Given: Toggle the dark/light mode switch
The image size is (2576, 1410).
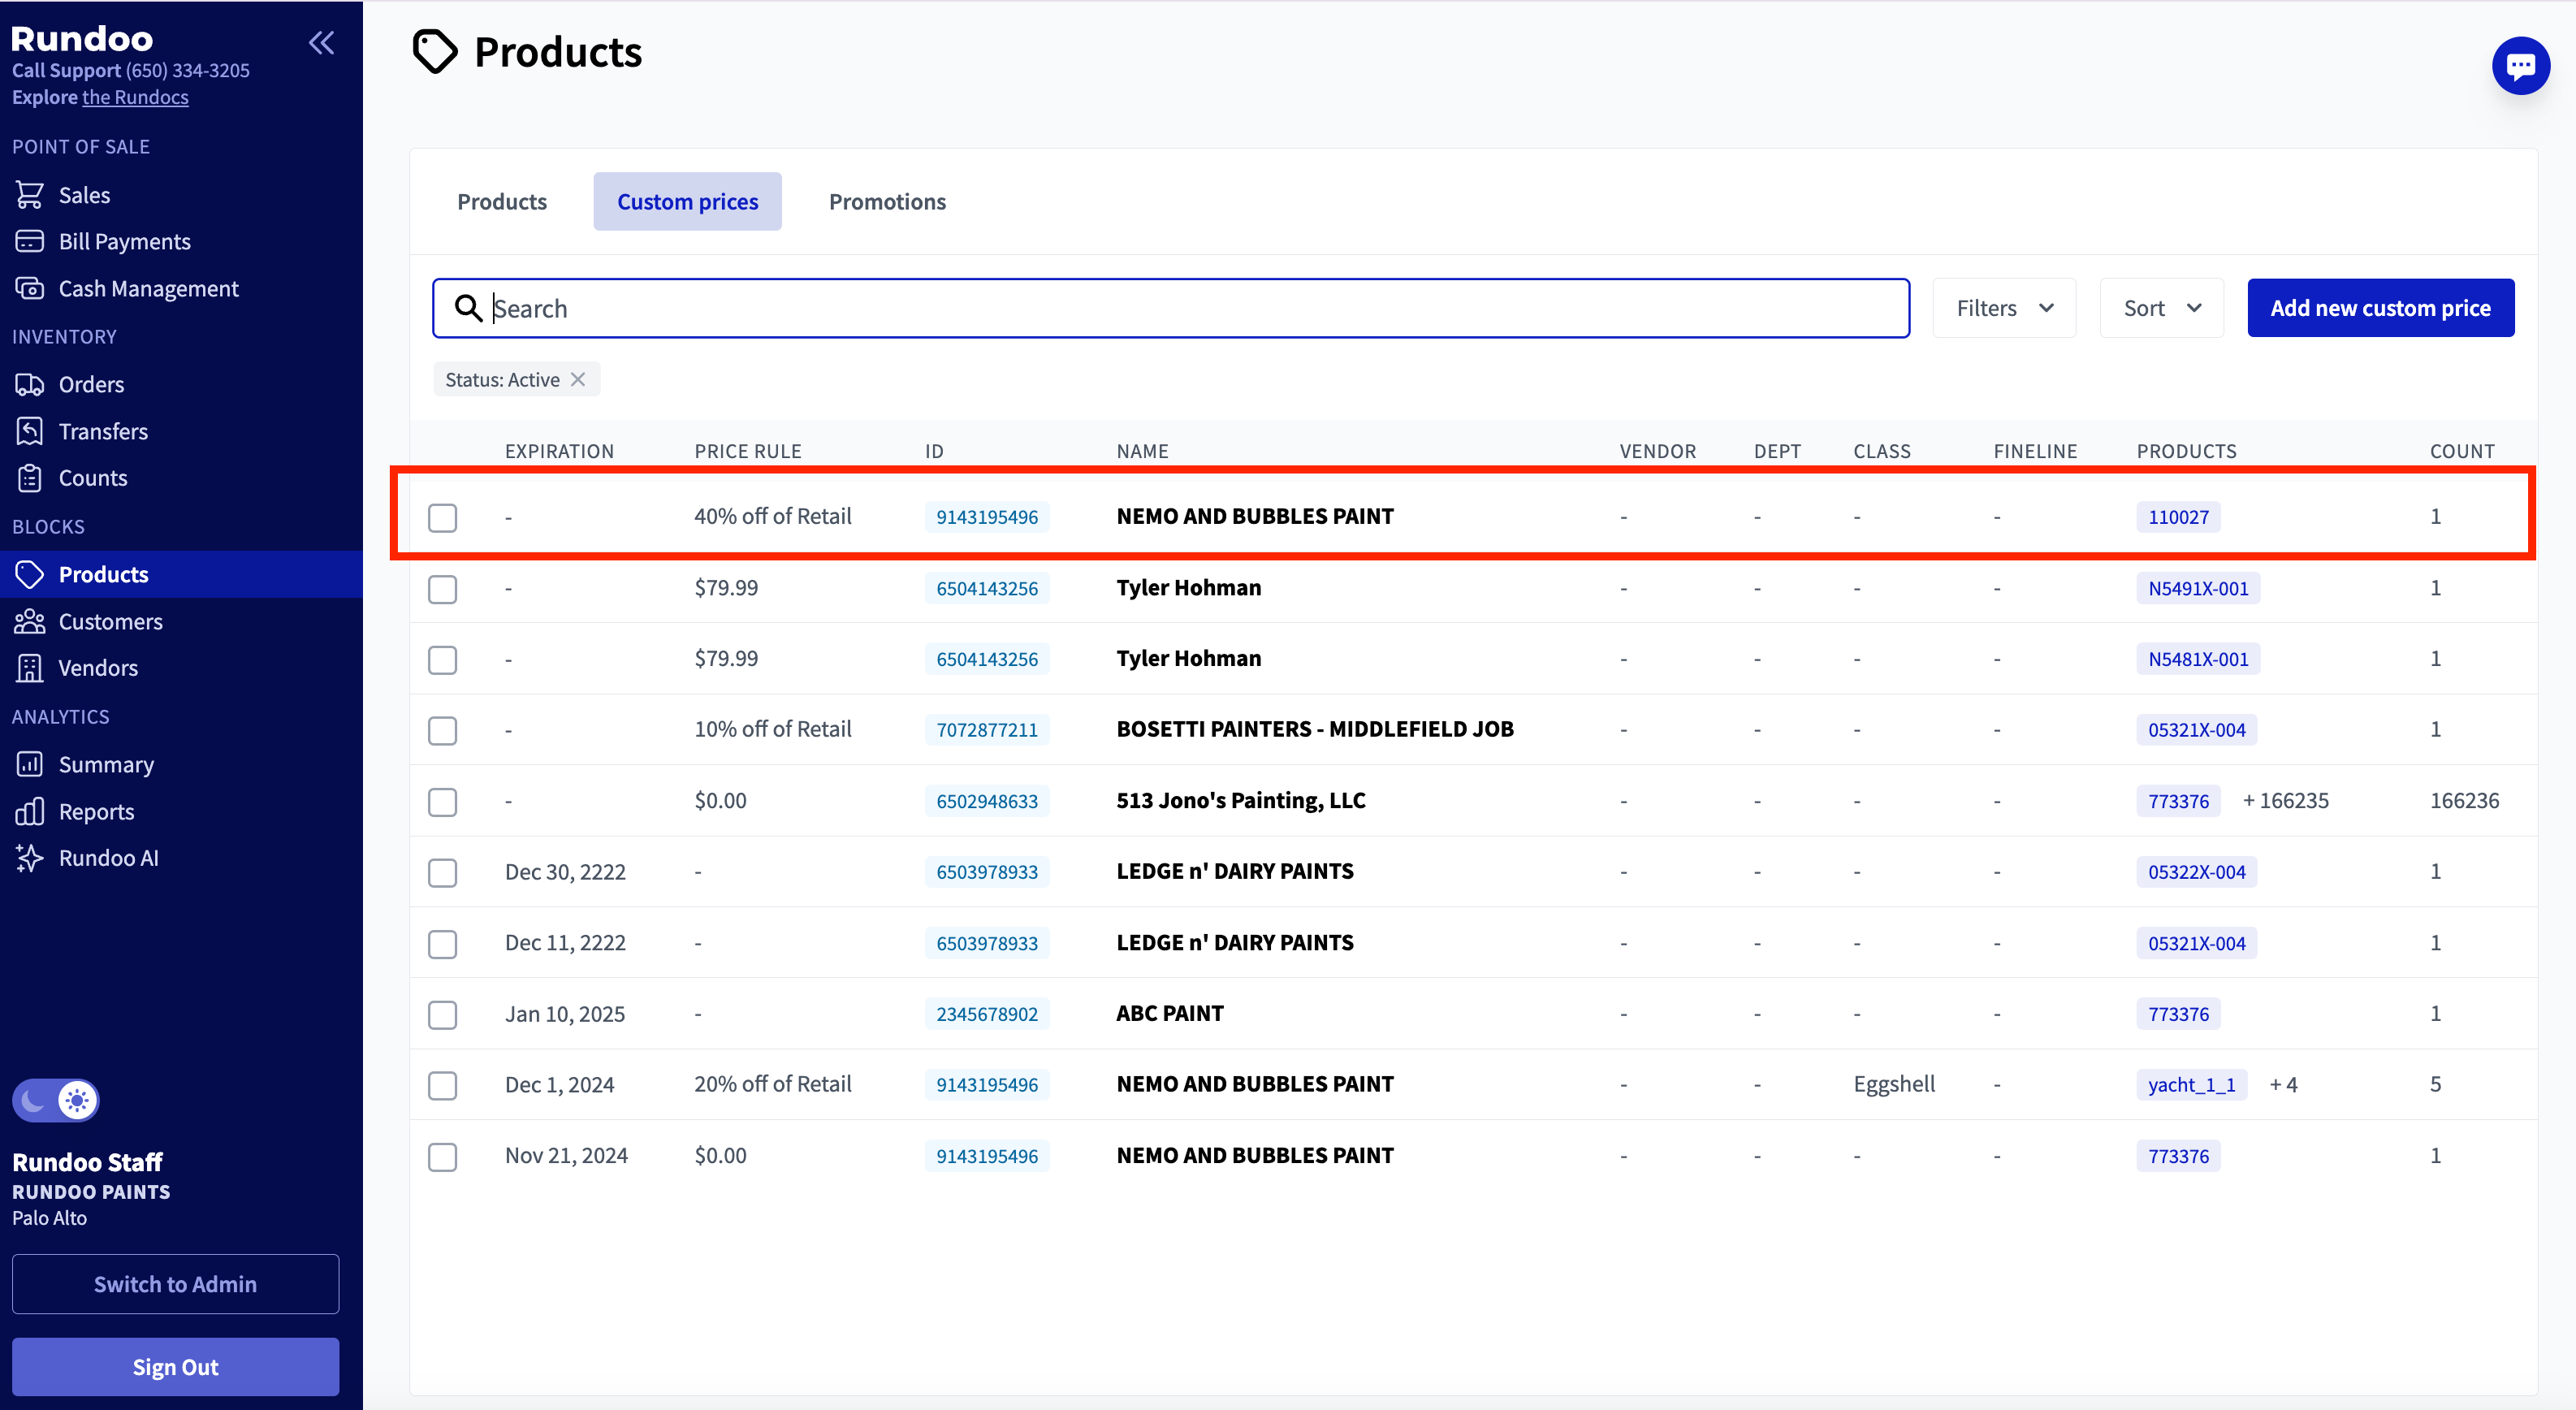Looking at the screenshot, I should coord(56,1100).
